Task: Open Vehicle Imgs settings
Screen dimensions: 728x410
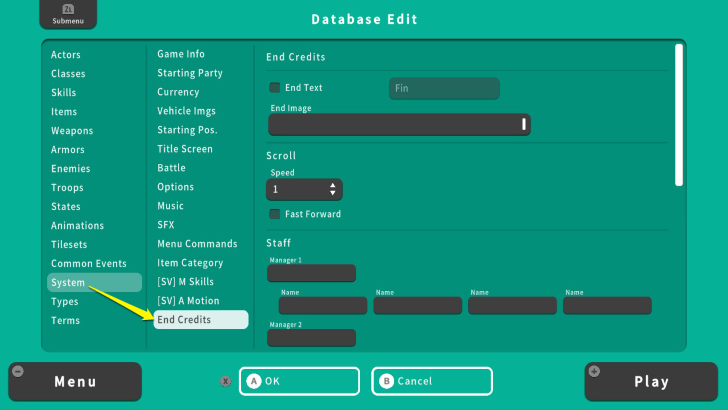Action: click(186, 111)
